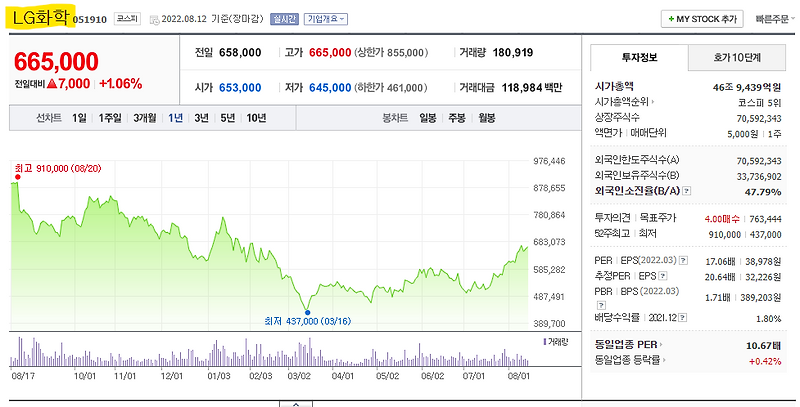The height and width of the screenshot is (407, 800).
Task: Click the 03/02 date label on chart axis
Action: [x=298, y=376]
